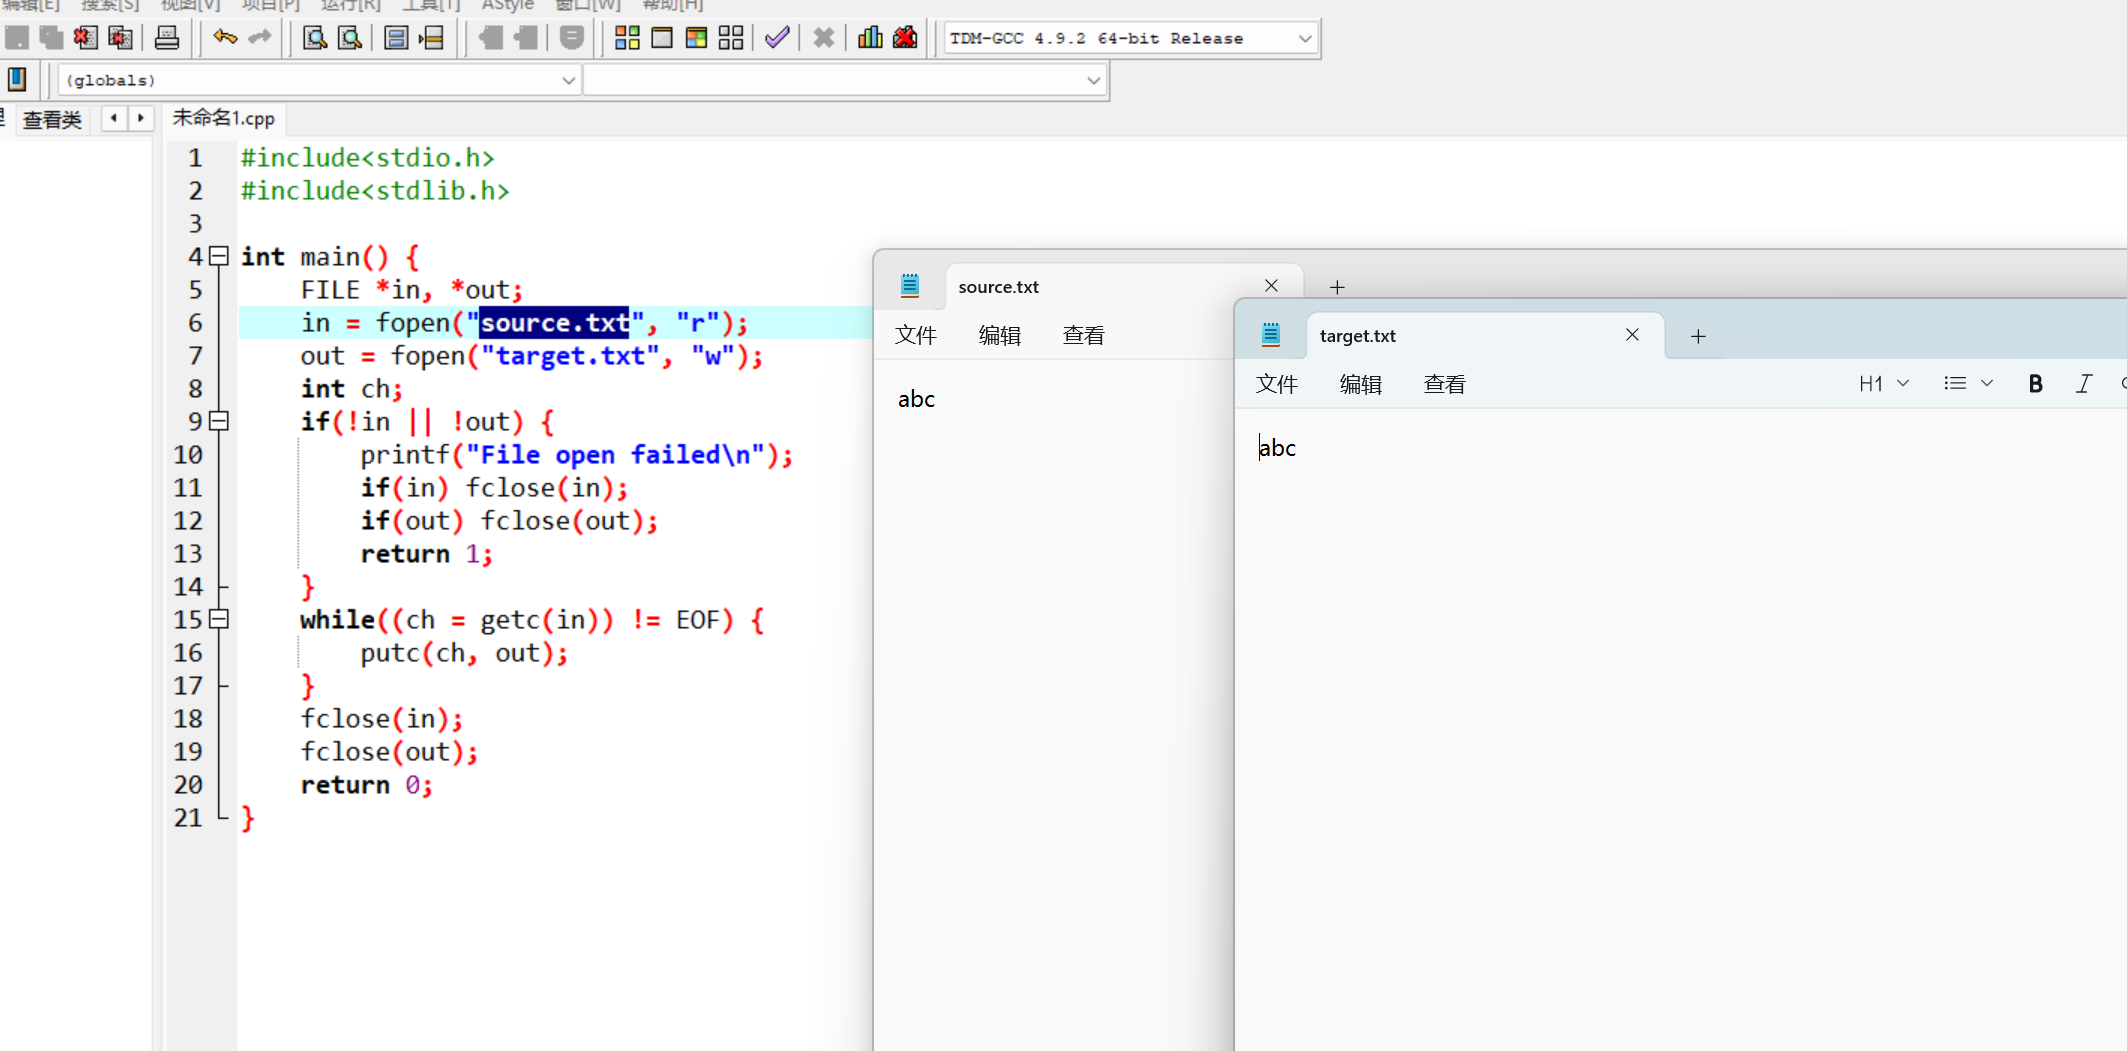2127x1051 pixels.
Task: Click the blue bookmark icon beside globals
Action: click(x=17, y=79)
